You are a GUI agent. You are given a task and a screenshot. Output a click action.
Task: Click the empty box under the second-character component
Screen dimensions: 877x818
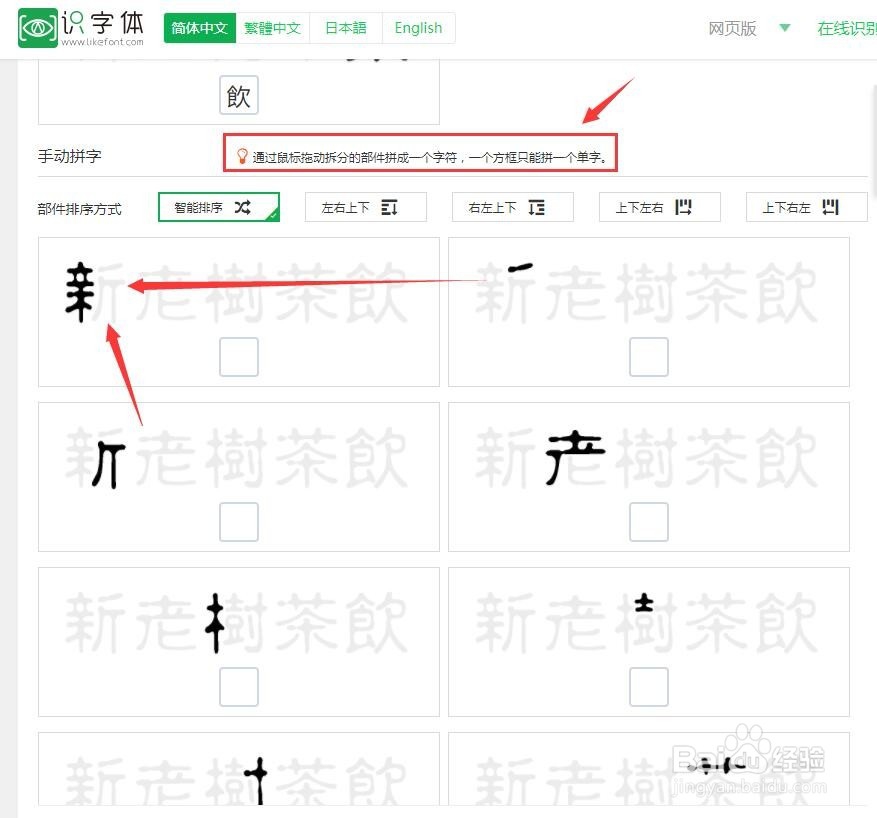[x=649, y=522]
